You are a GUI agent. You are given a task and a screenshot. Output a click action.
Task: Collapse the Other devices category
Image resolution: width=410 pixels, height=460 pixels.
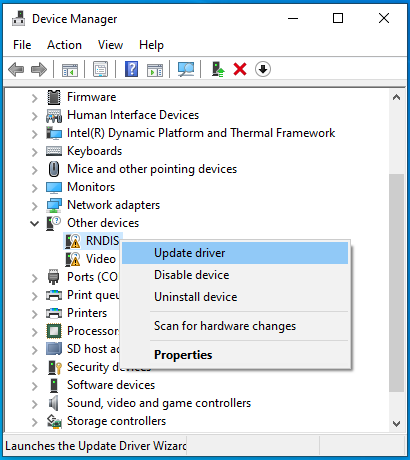click(x=34, y=223)
